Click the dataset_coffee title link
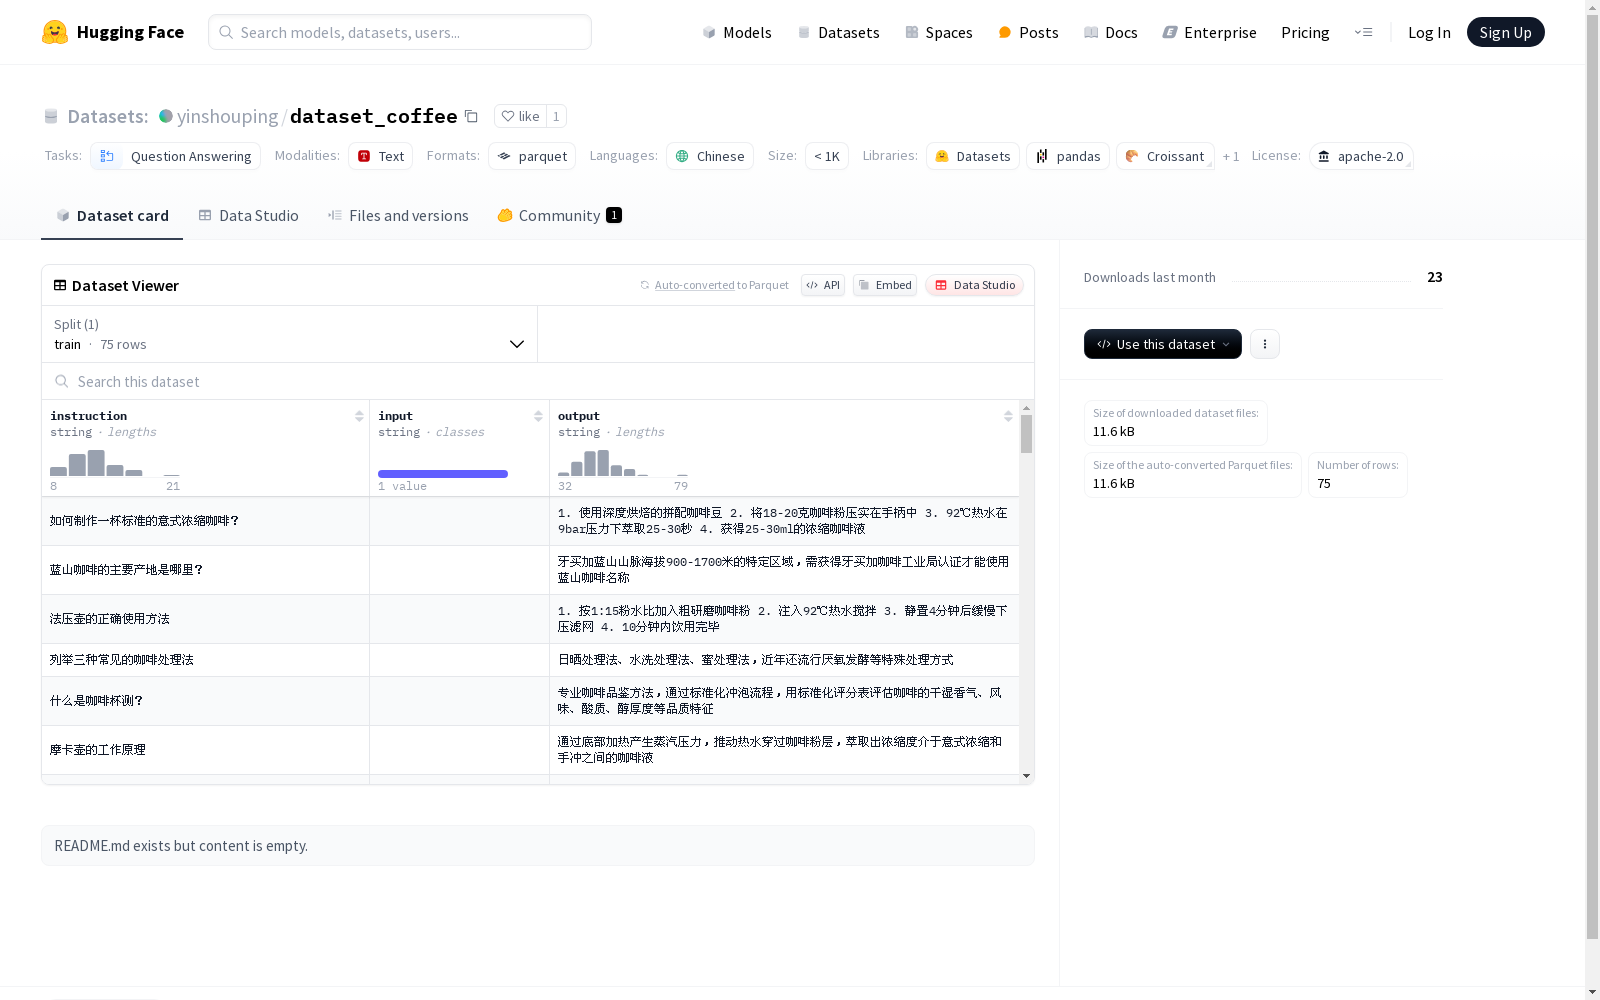 [373, 116]
